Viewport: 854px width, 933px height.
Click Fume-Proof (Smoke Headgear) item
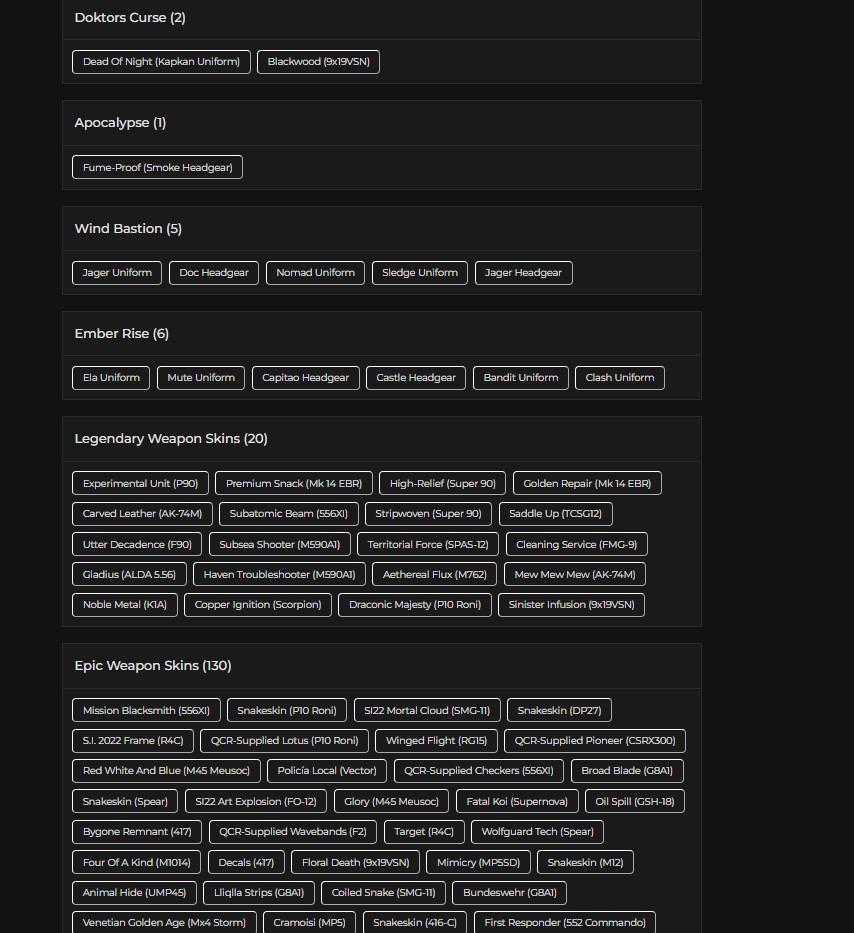pos(157,168)
